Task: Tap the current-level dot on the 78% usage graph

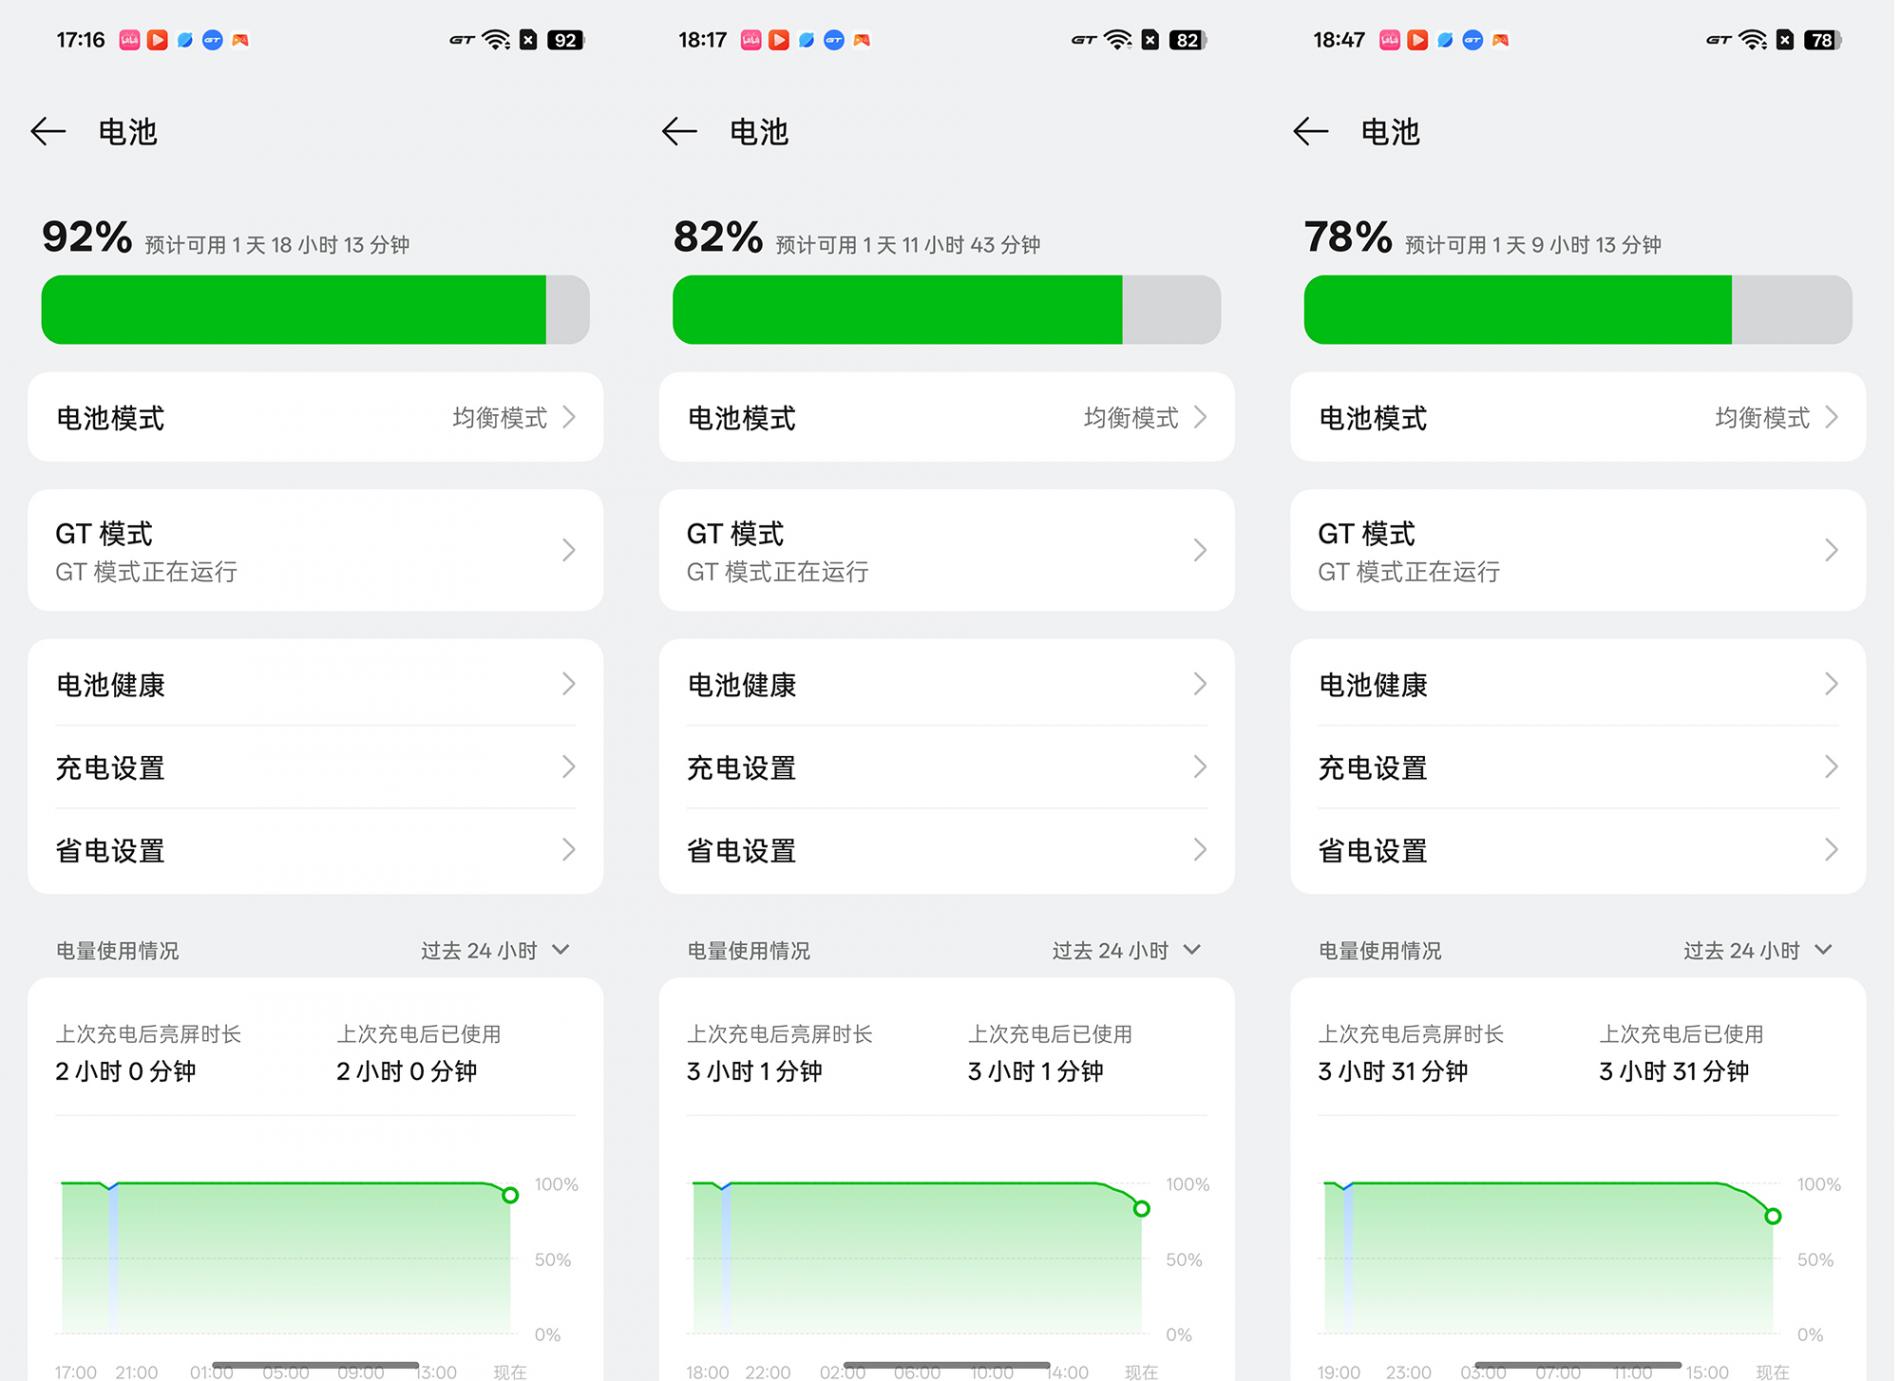Action: point(1773,1216)
